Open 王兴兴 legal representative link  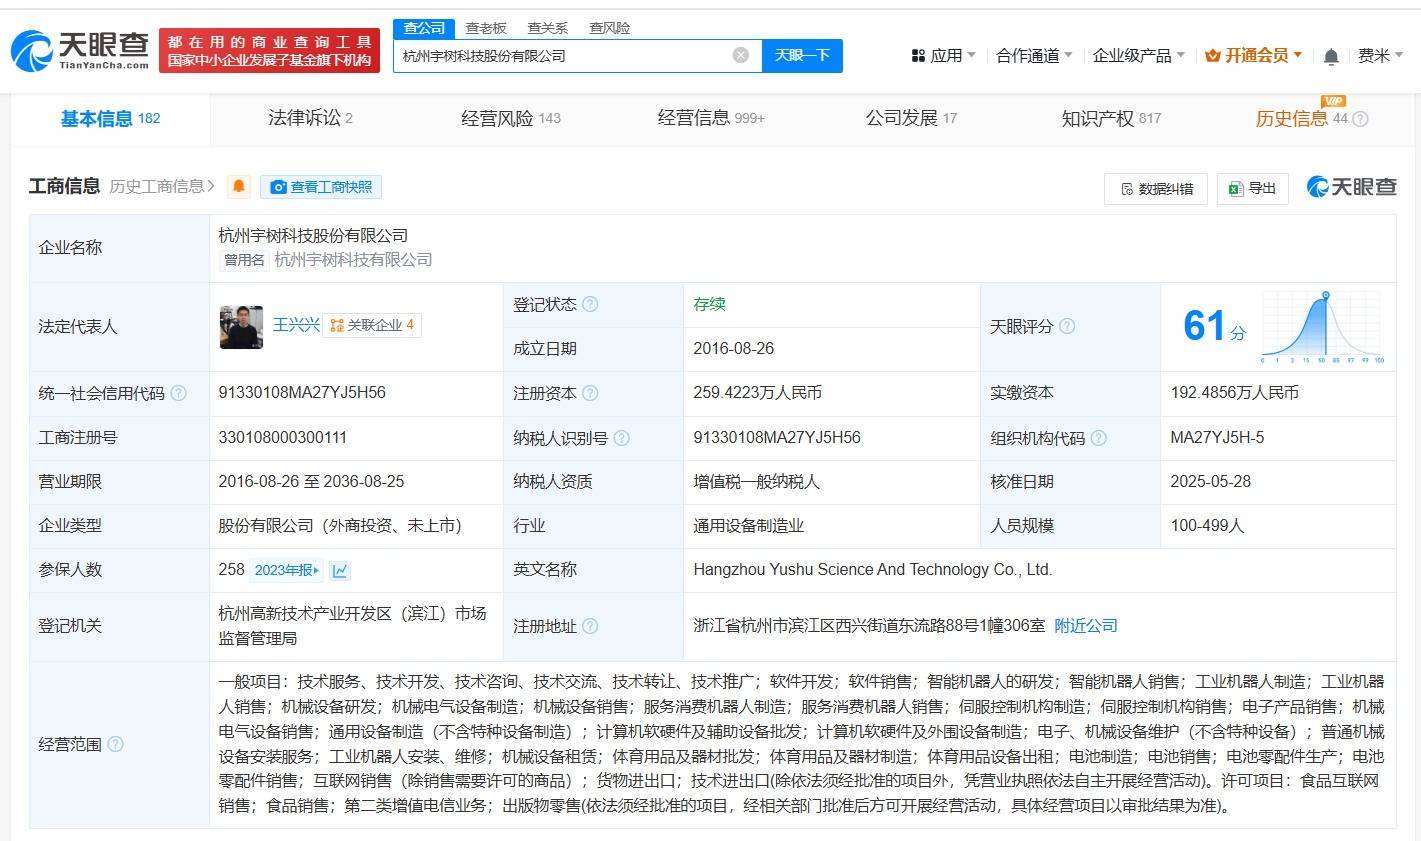[x=296, y=325]
